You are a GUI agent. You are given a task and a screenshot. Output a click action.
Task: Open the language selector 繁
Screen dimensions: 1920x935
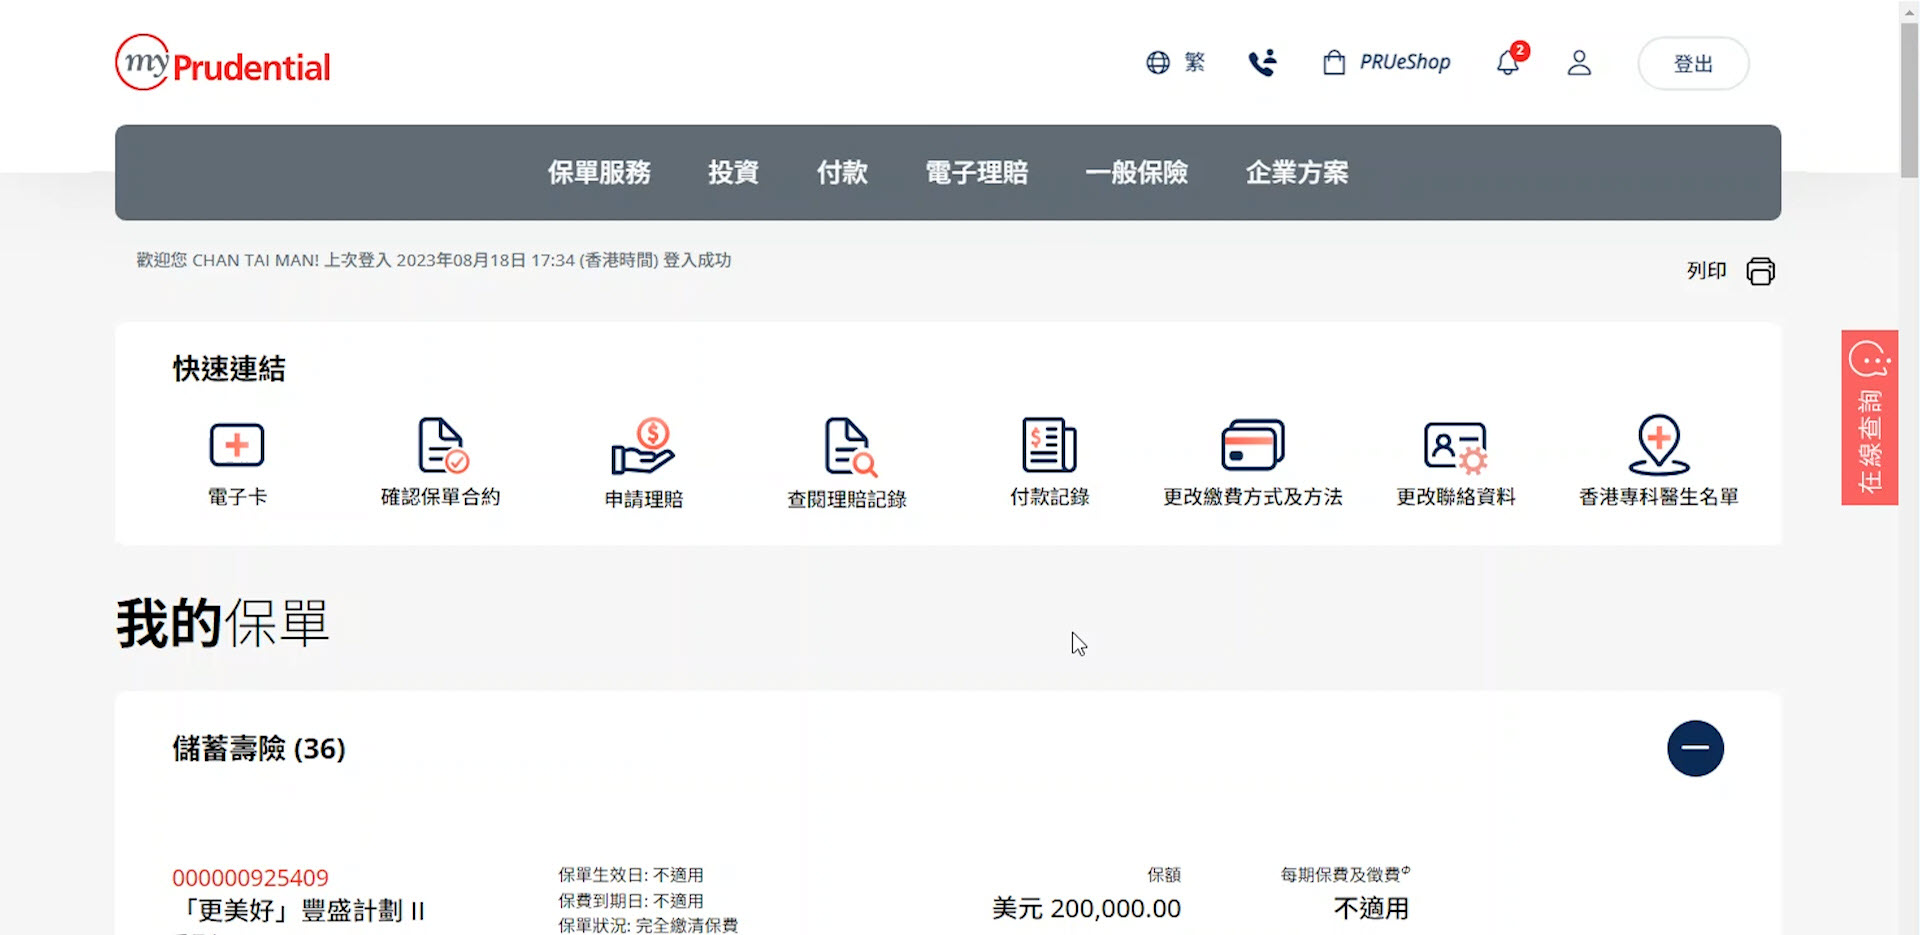[x=1176, y=63]
